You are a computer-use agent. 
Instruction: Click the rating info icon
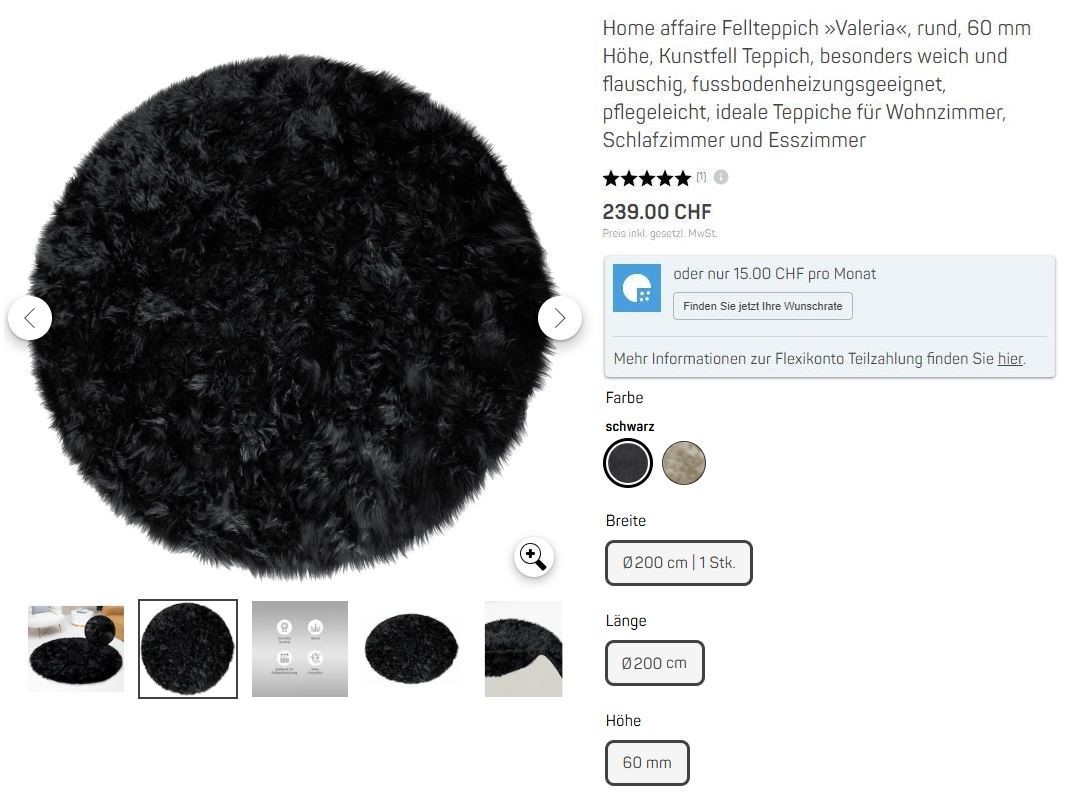point(720,177)
